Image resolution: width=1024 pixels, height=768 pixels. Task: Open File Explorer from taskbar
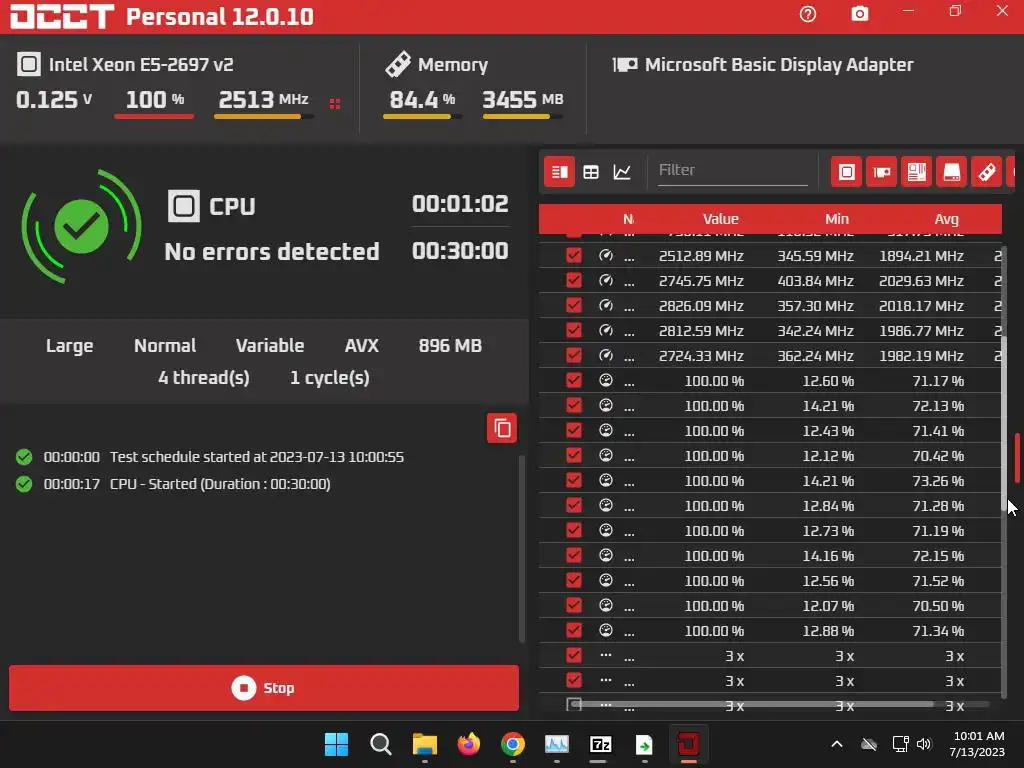[424, 744]
